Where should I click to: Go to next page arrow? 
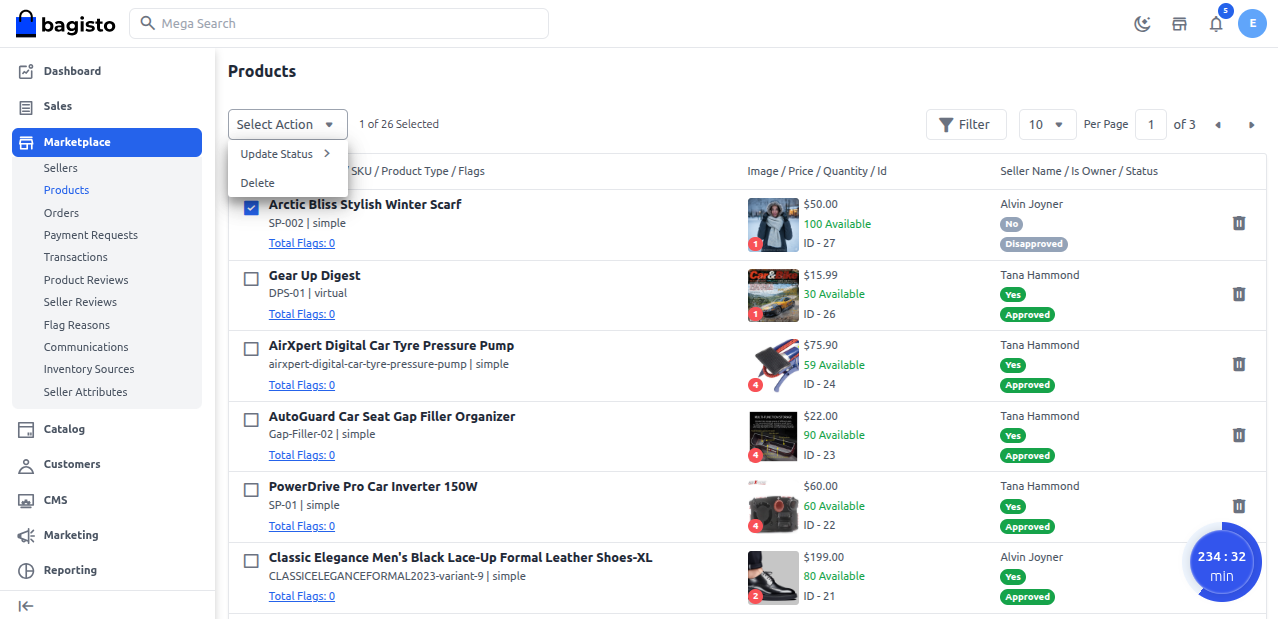[x=1251, y=125]
